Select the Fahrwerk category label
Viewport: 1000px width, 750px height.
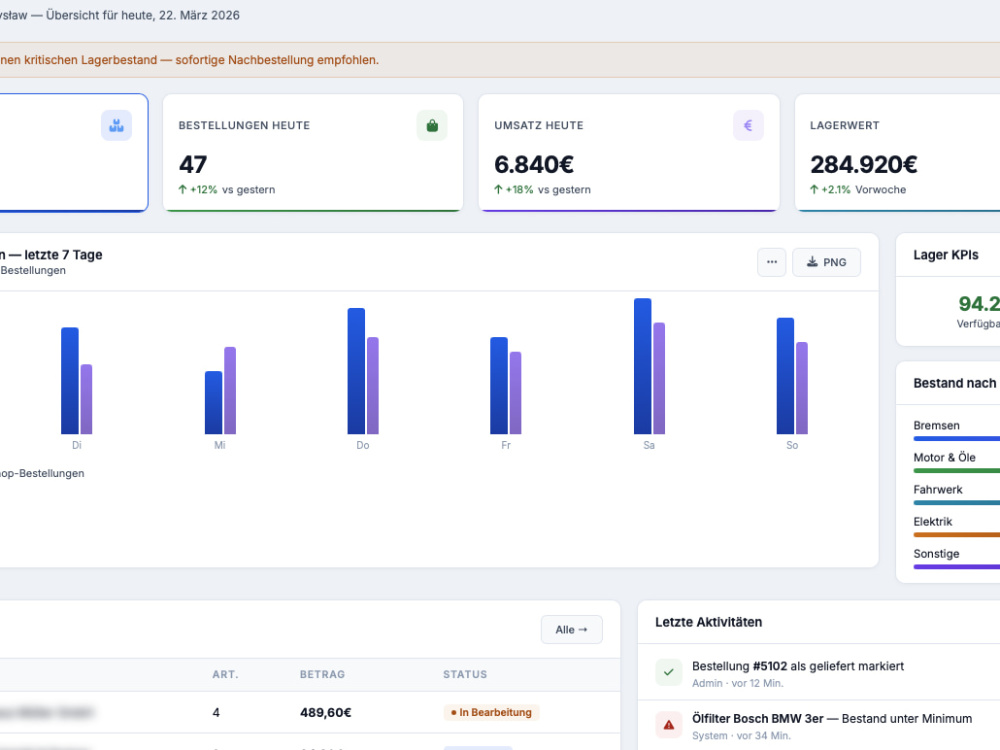(938, 490)
